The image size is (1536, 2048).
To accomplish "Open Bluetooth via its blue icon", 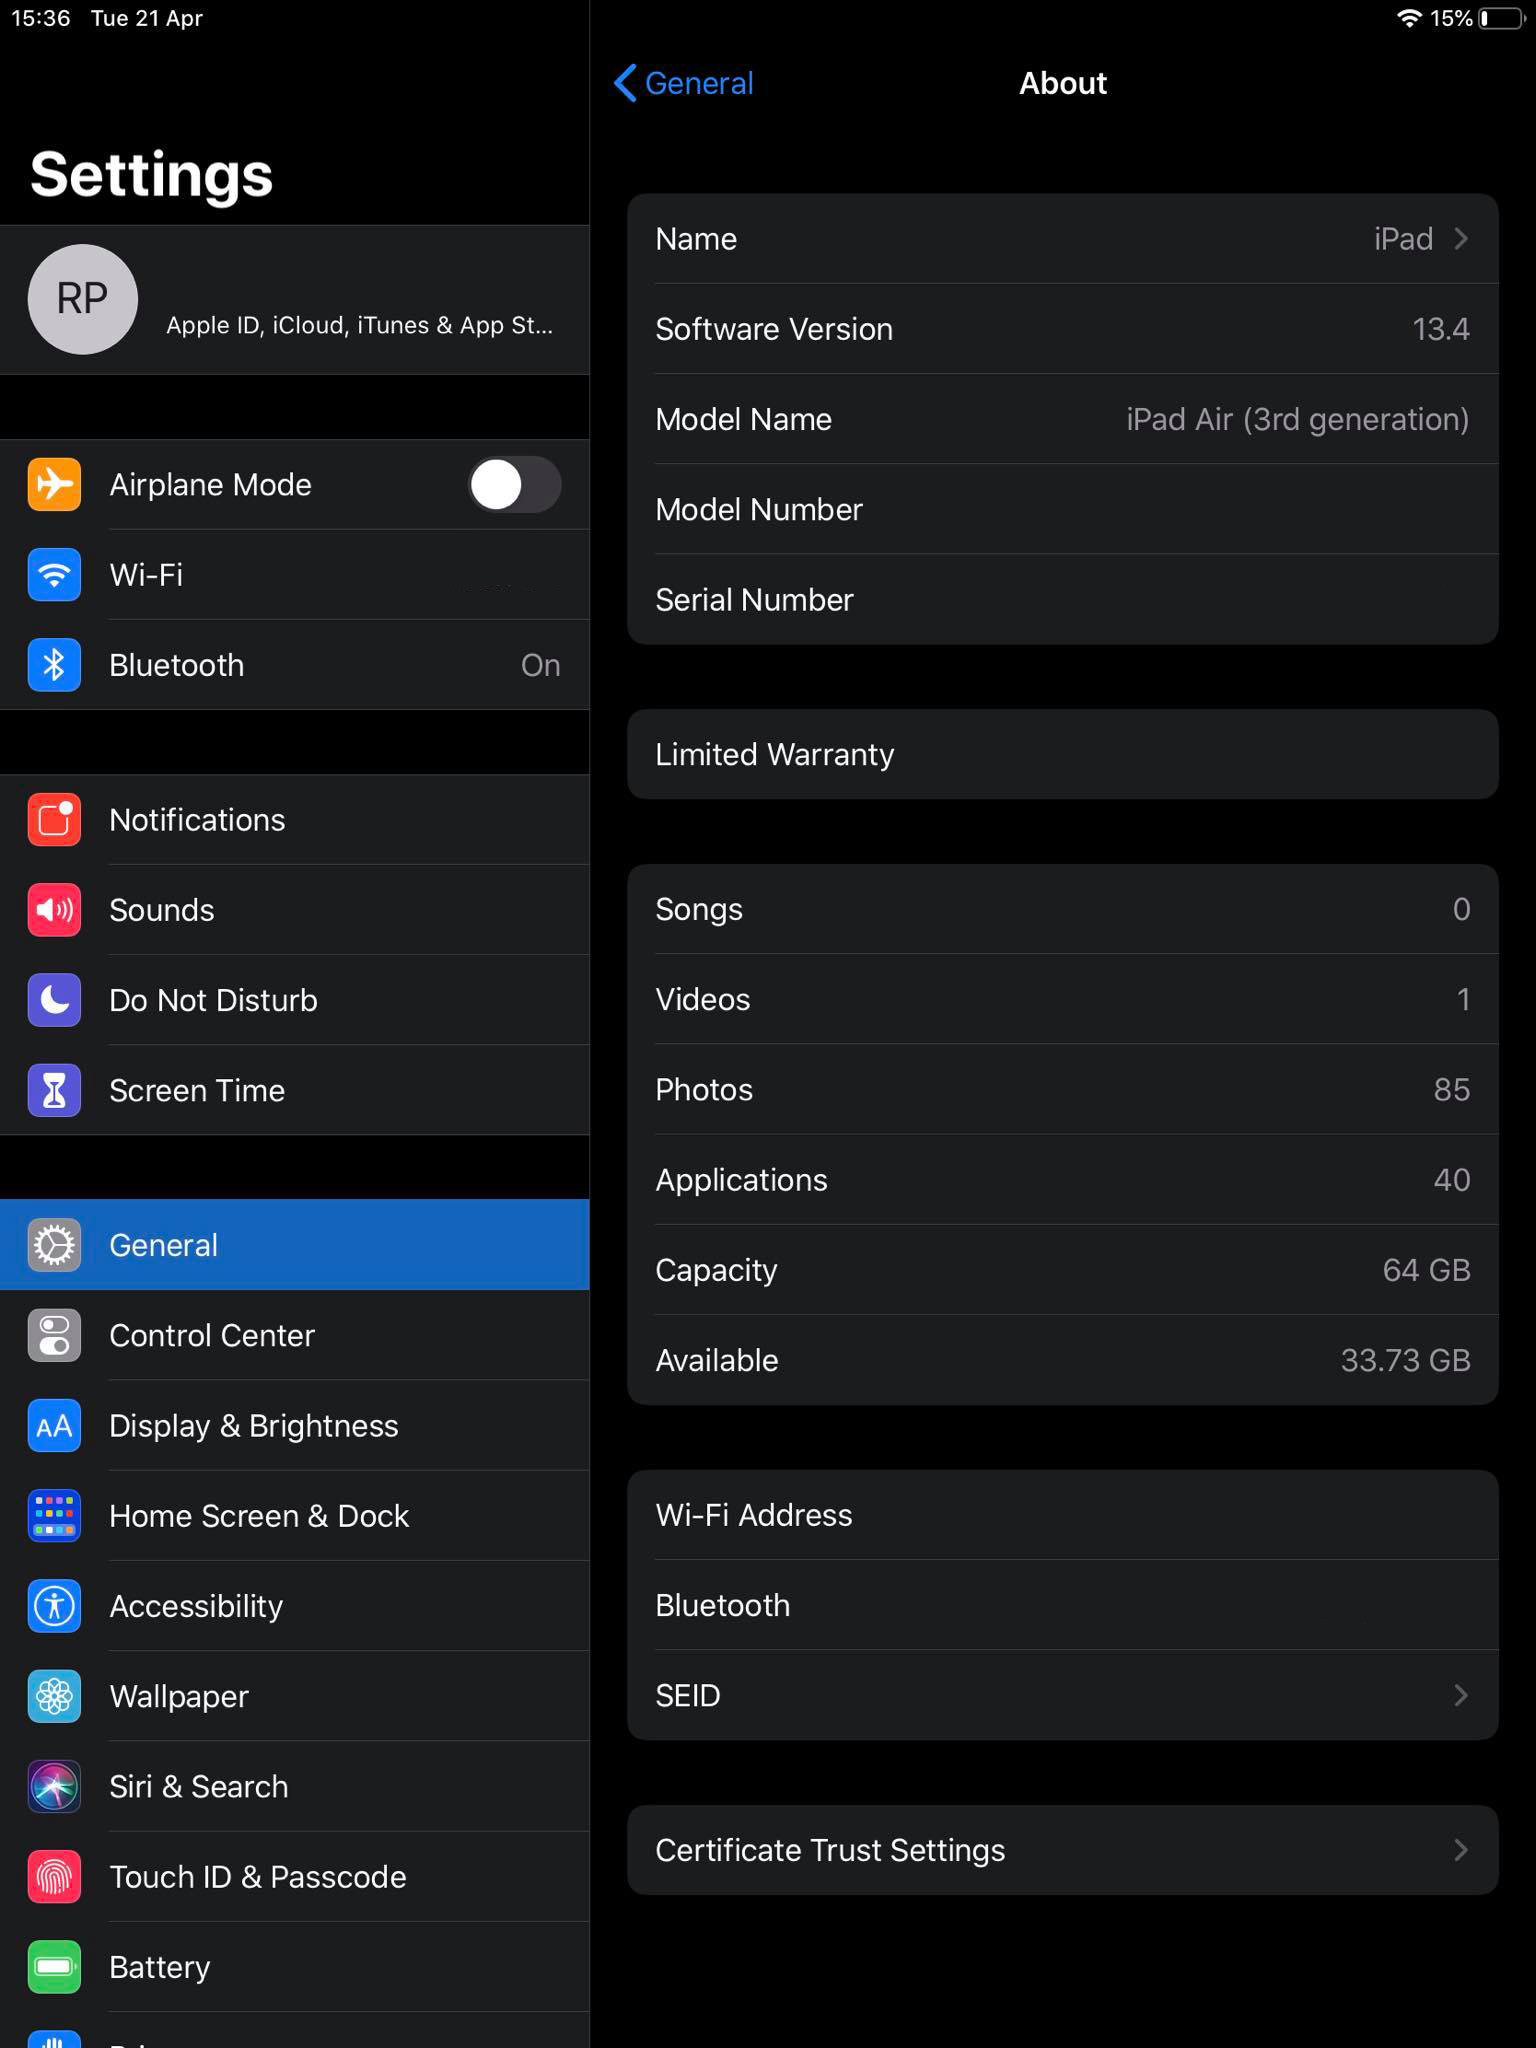I will point(54,665).
